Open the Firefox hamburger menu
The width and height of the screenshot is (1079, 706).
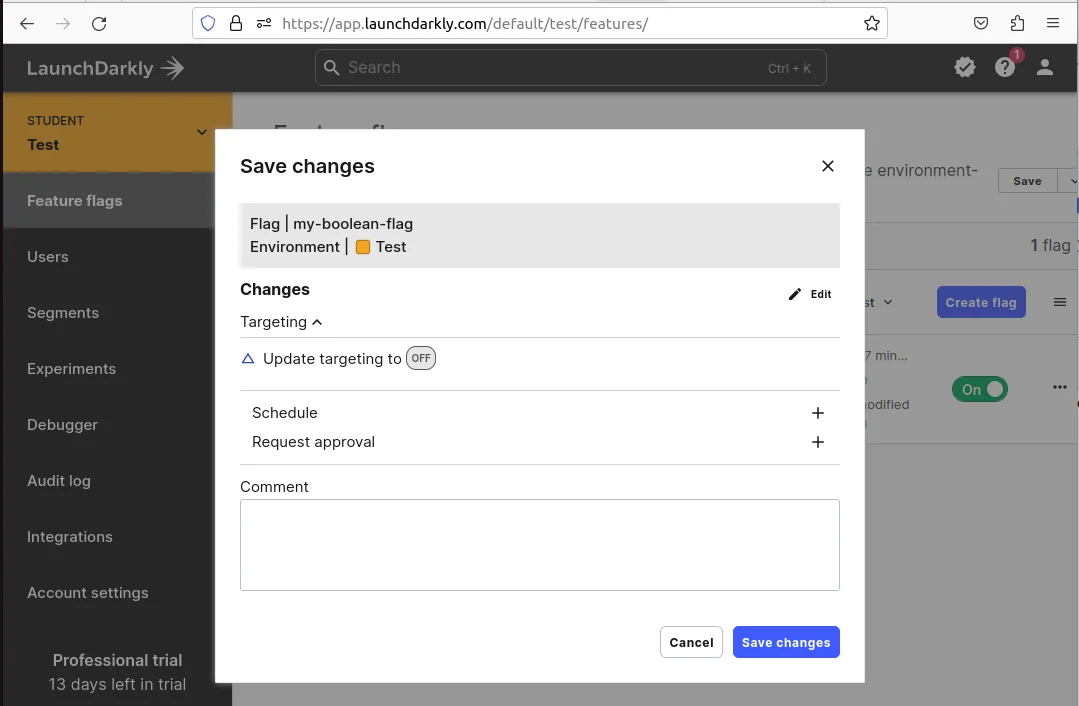1052,23
